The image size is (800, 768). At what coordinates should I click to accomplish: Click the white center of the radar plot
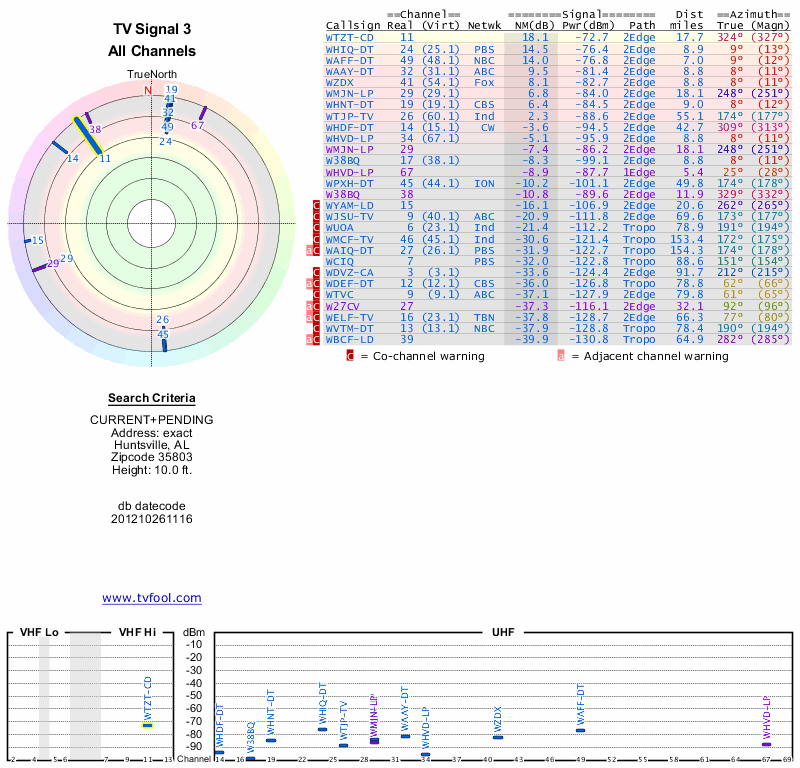[148, 223]
